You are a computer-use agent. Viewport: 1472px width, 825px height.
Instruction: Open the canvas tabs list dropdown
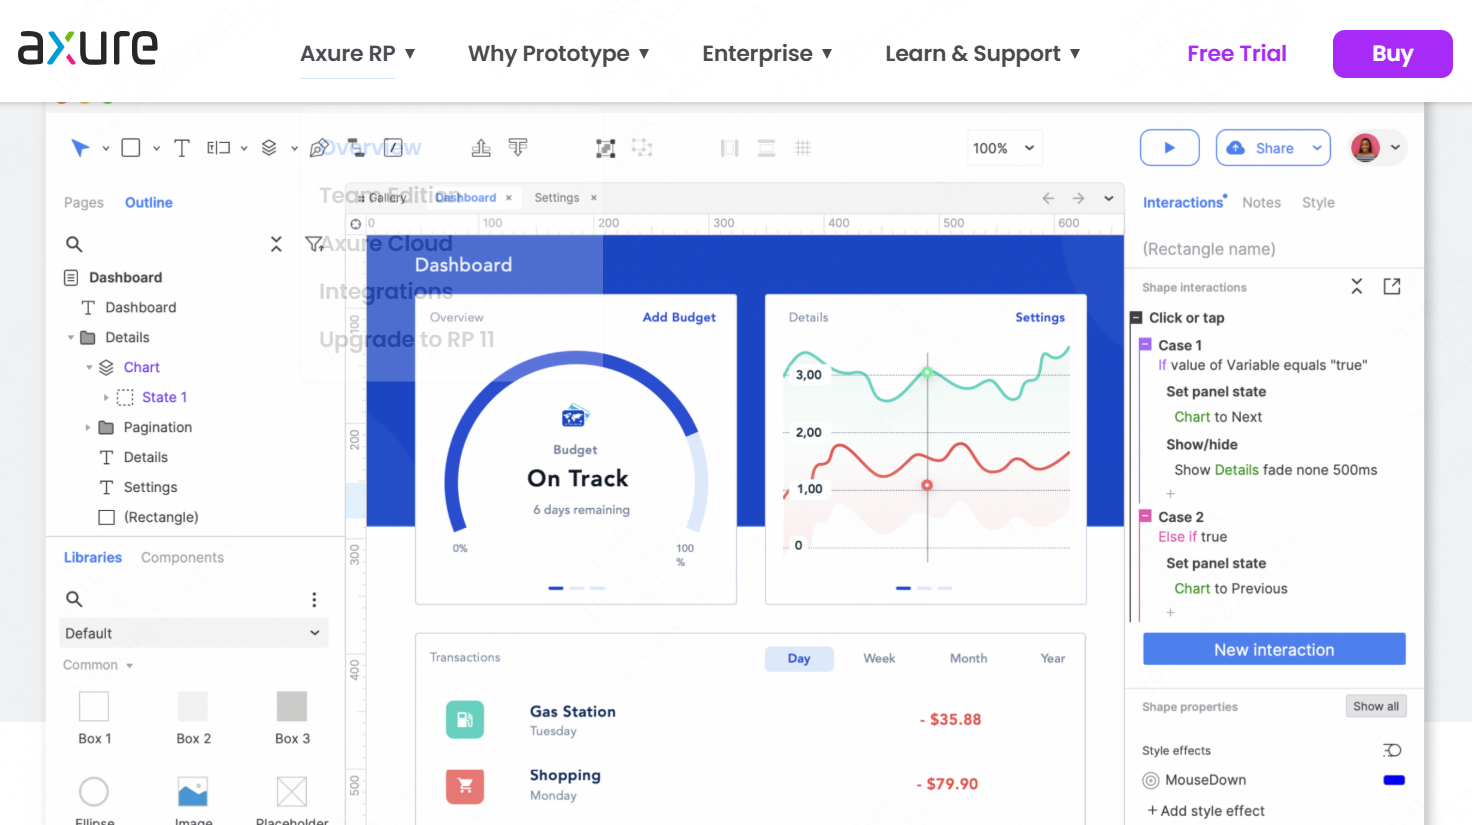tap(1109, 198)
